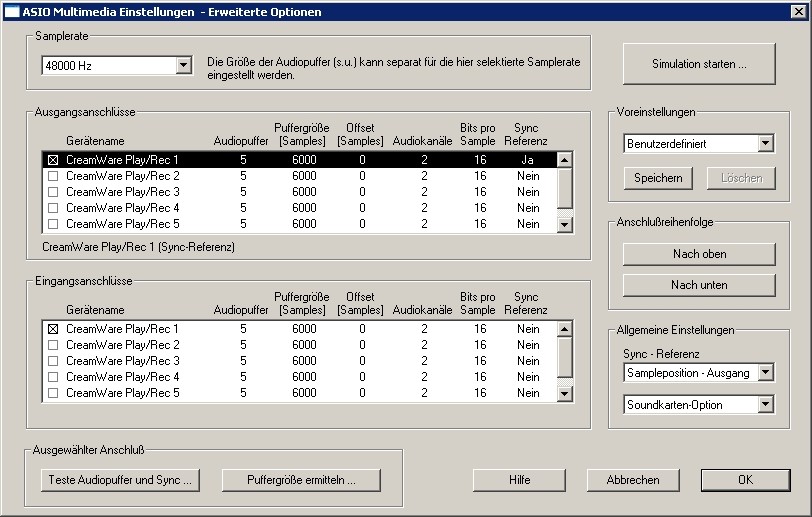Viewport: 812px width, 517px height.
Task: Click the Löschen preset button
Action: (x=741, y=178)
